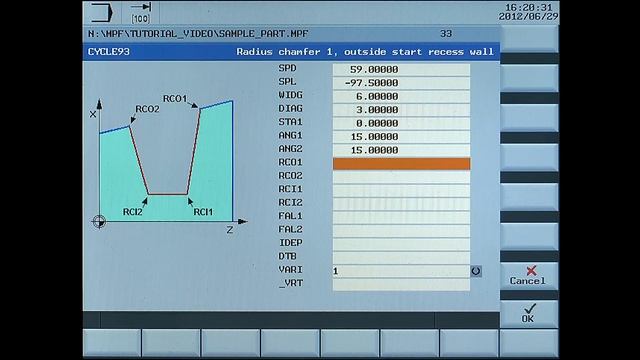This screenshot has height=360, width=640.
Task: Click the WIDG field with 6.00000
Action: click(x=401, y=96)
